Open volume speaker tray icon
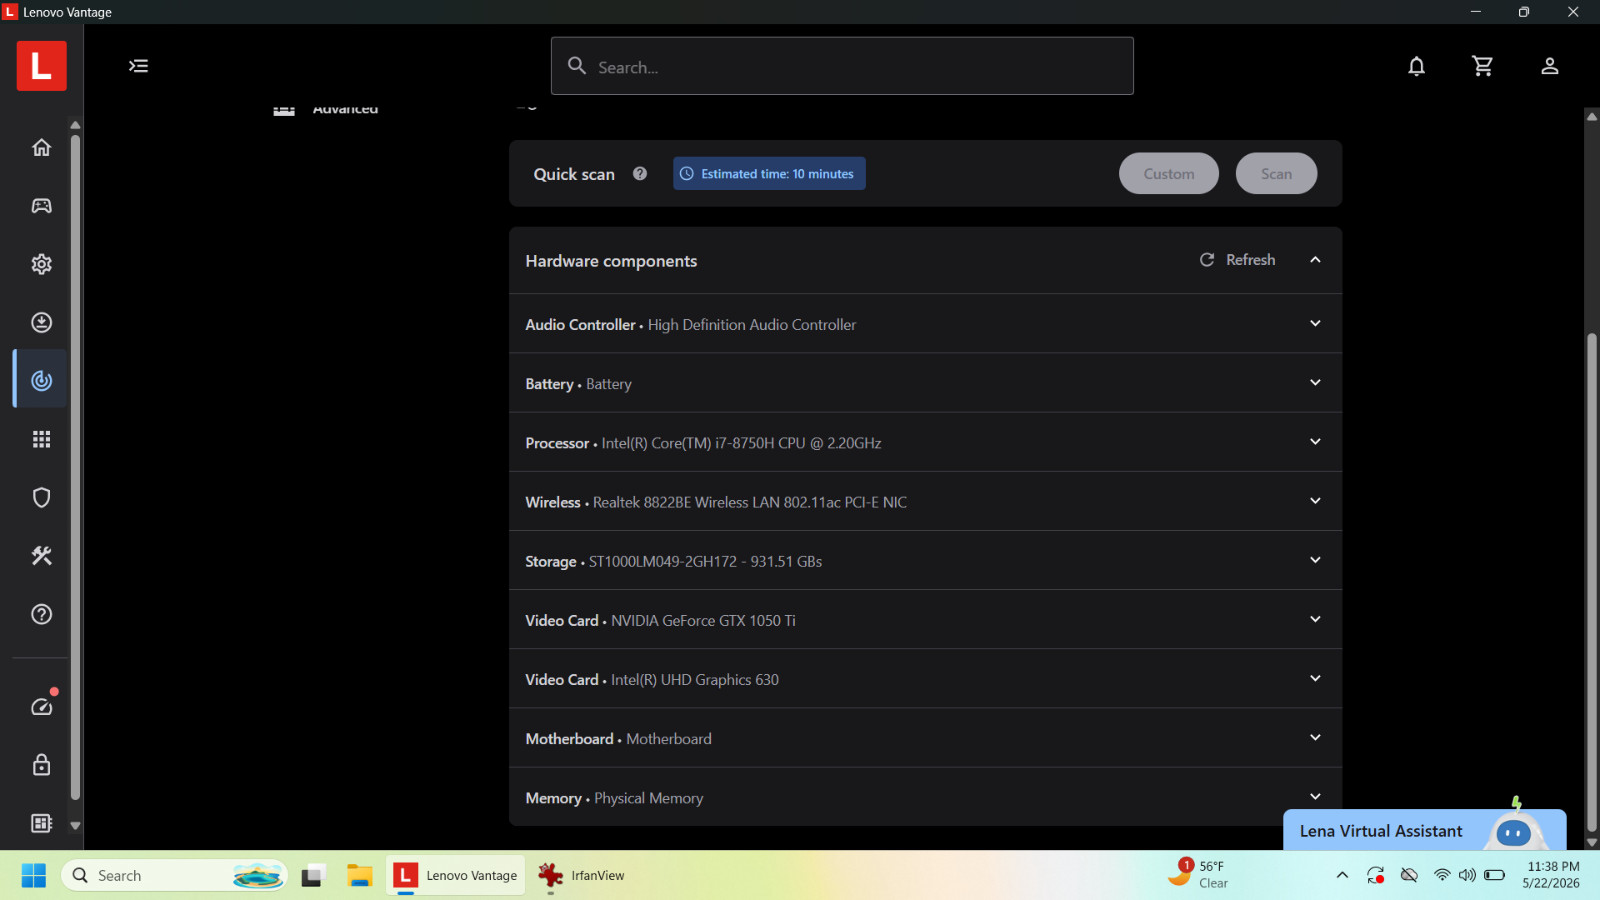The height and width of the screenshot is (900, 1600). 1467,875
